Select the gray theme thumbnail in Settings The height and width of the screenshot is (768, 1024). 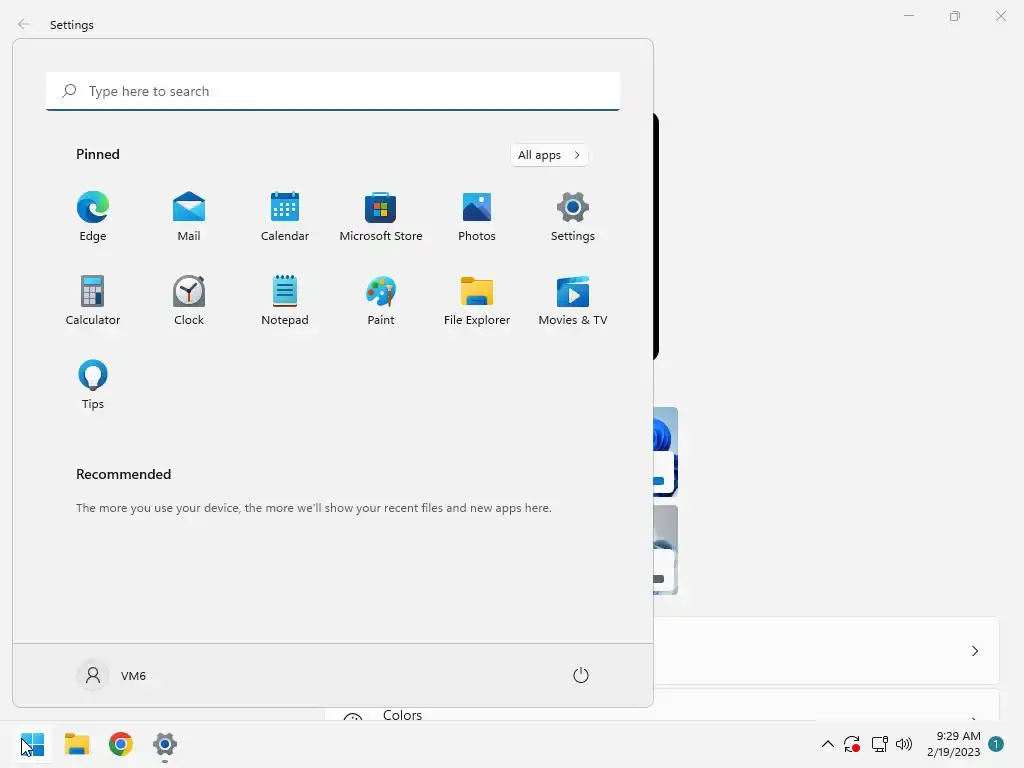coord(665,550)
